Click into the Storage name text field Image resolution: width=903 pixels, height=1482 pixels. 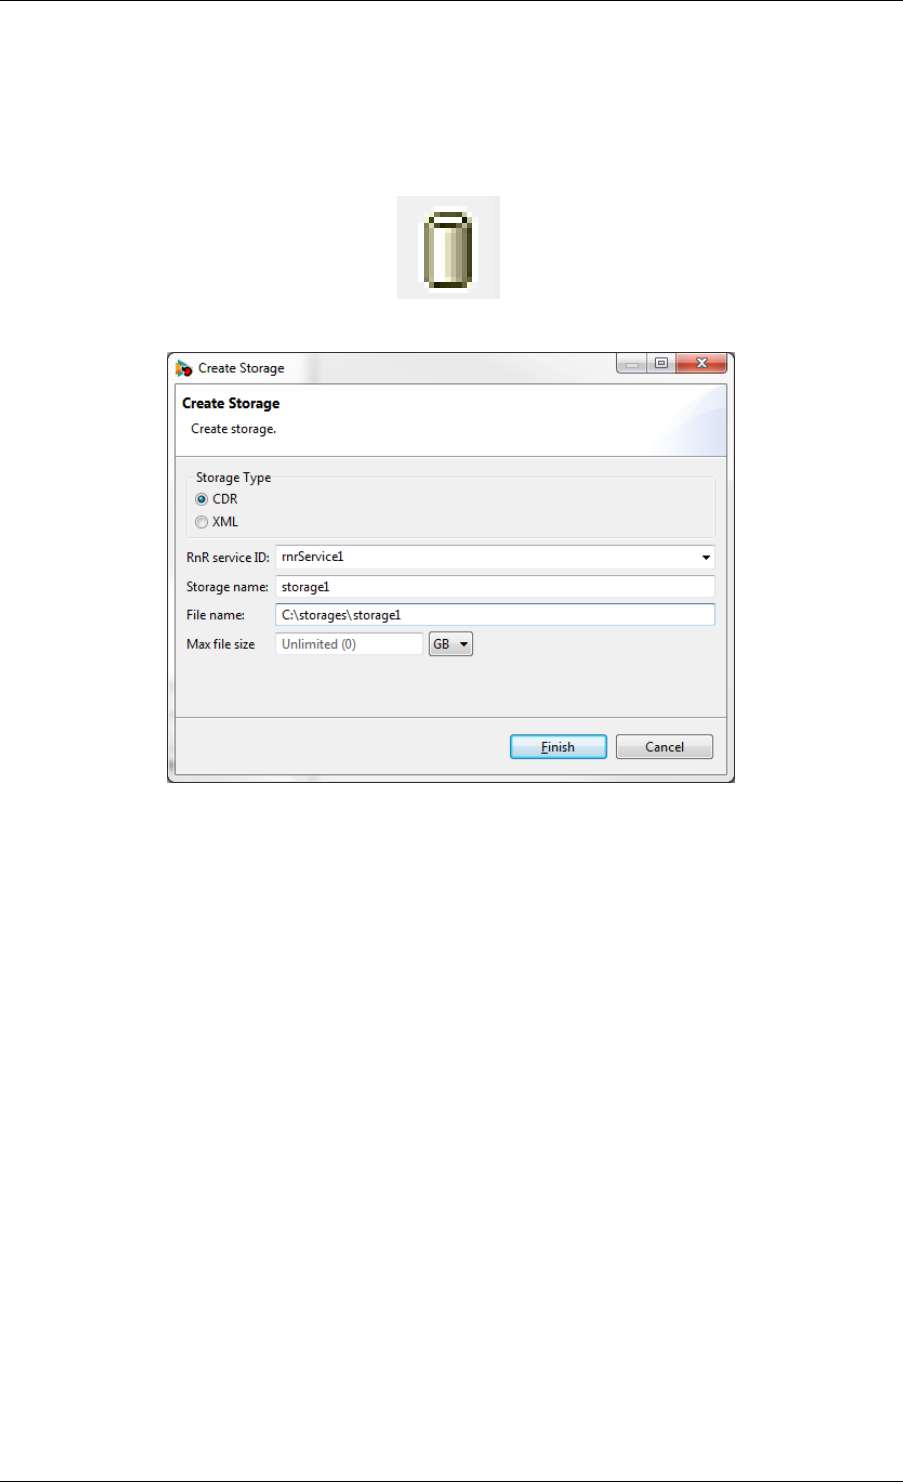495,587
